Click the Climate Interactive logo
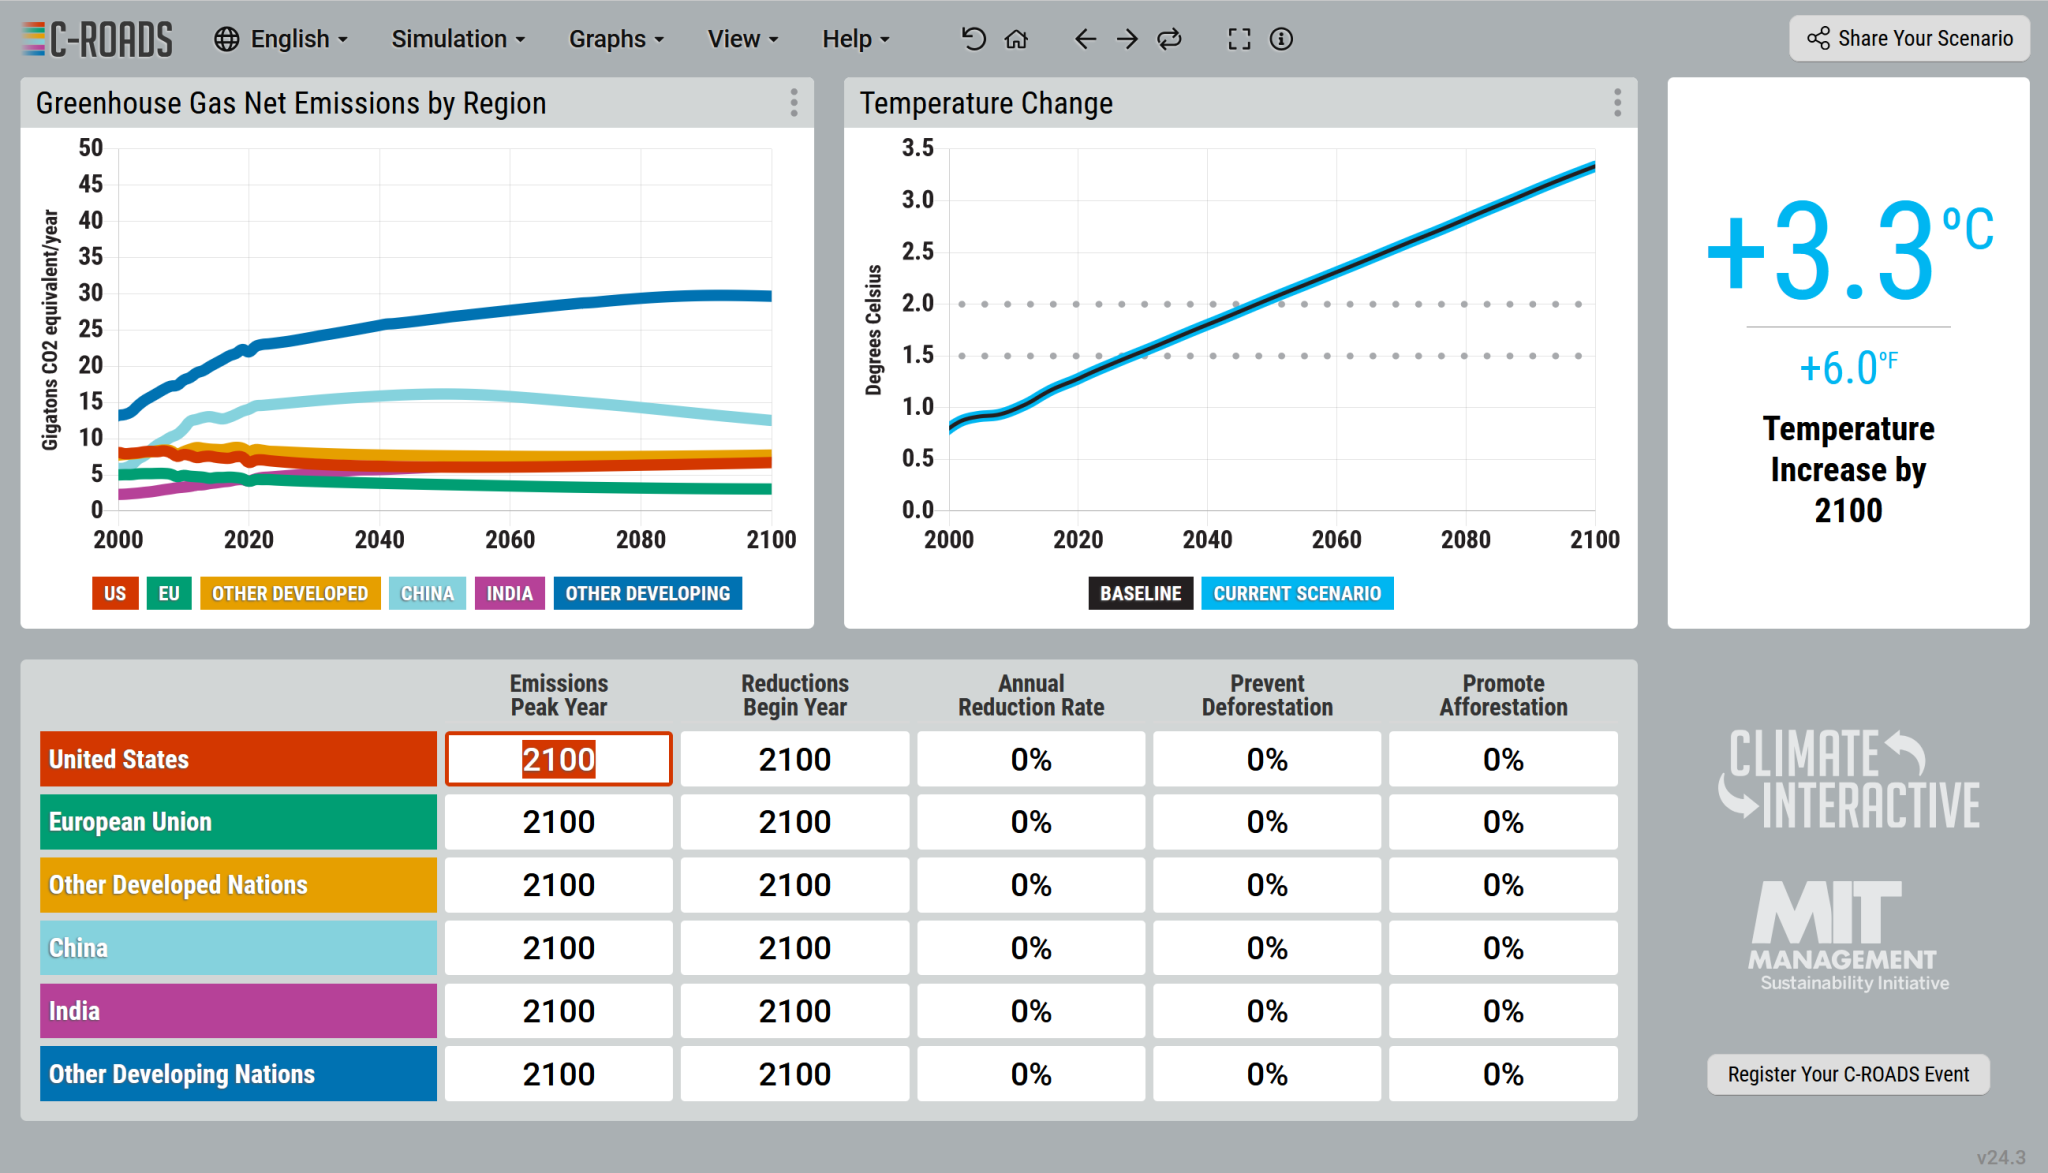 [x=1849, y=779]
